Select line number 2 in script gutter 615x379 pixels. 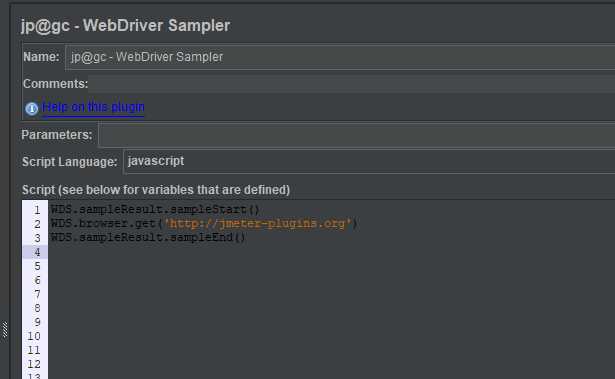coord(37,224)
